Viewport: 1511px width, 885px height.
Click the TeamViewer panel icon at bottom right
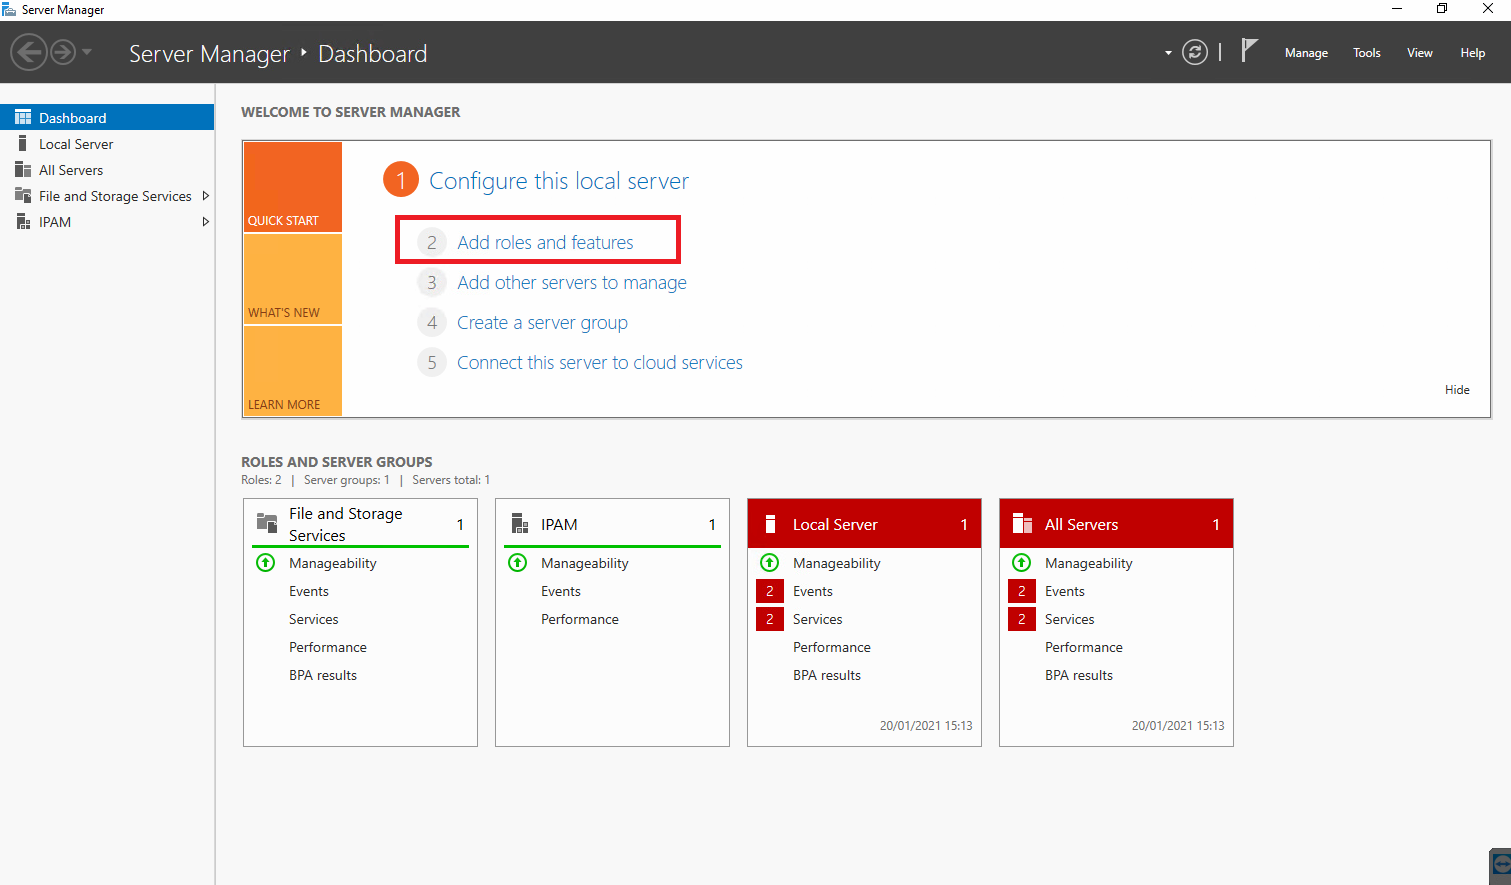tap(1501, 866)
